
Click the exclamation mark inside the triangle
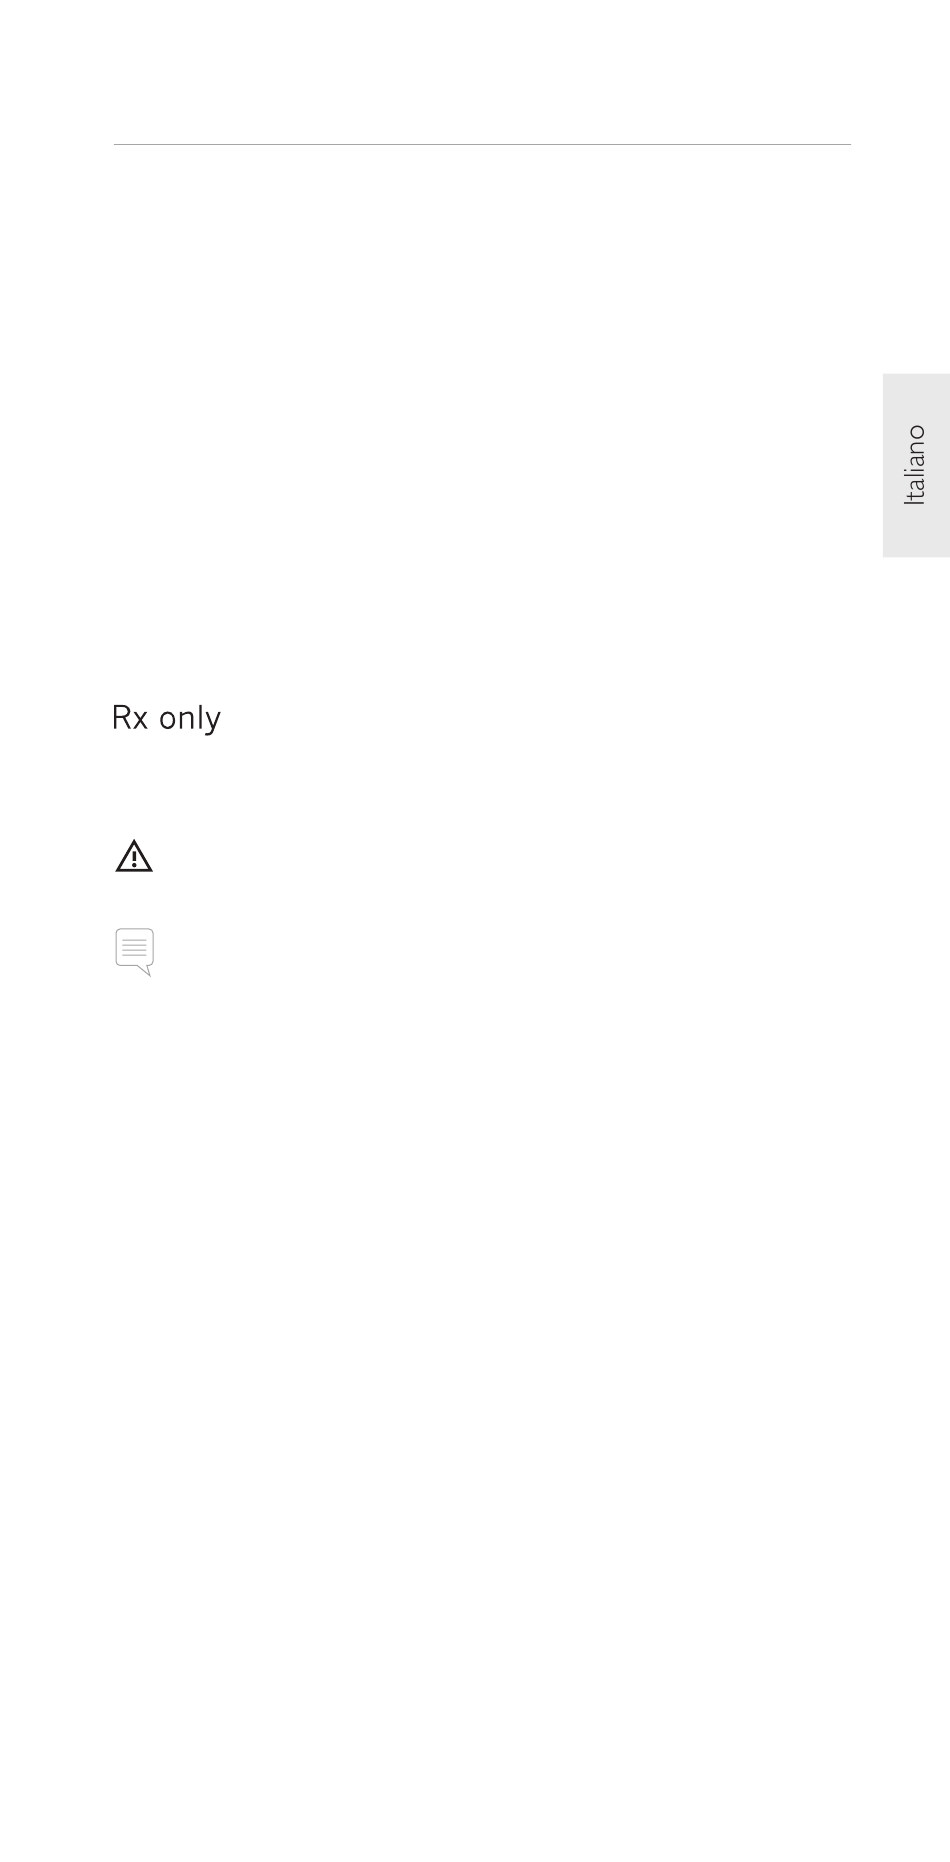point(134,859)
